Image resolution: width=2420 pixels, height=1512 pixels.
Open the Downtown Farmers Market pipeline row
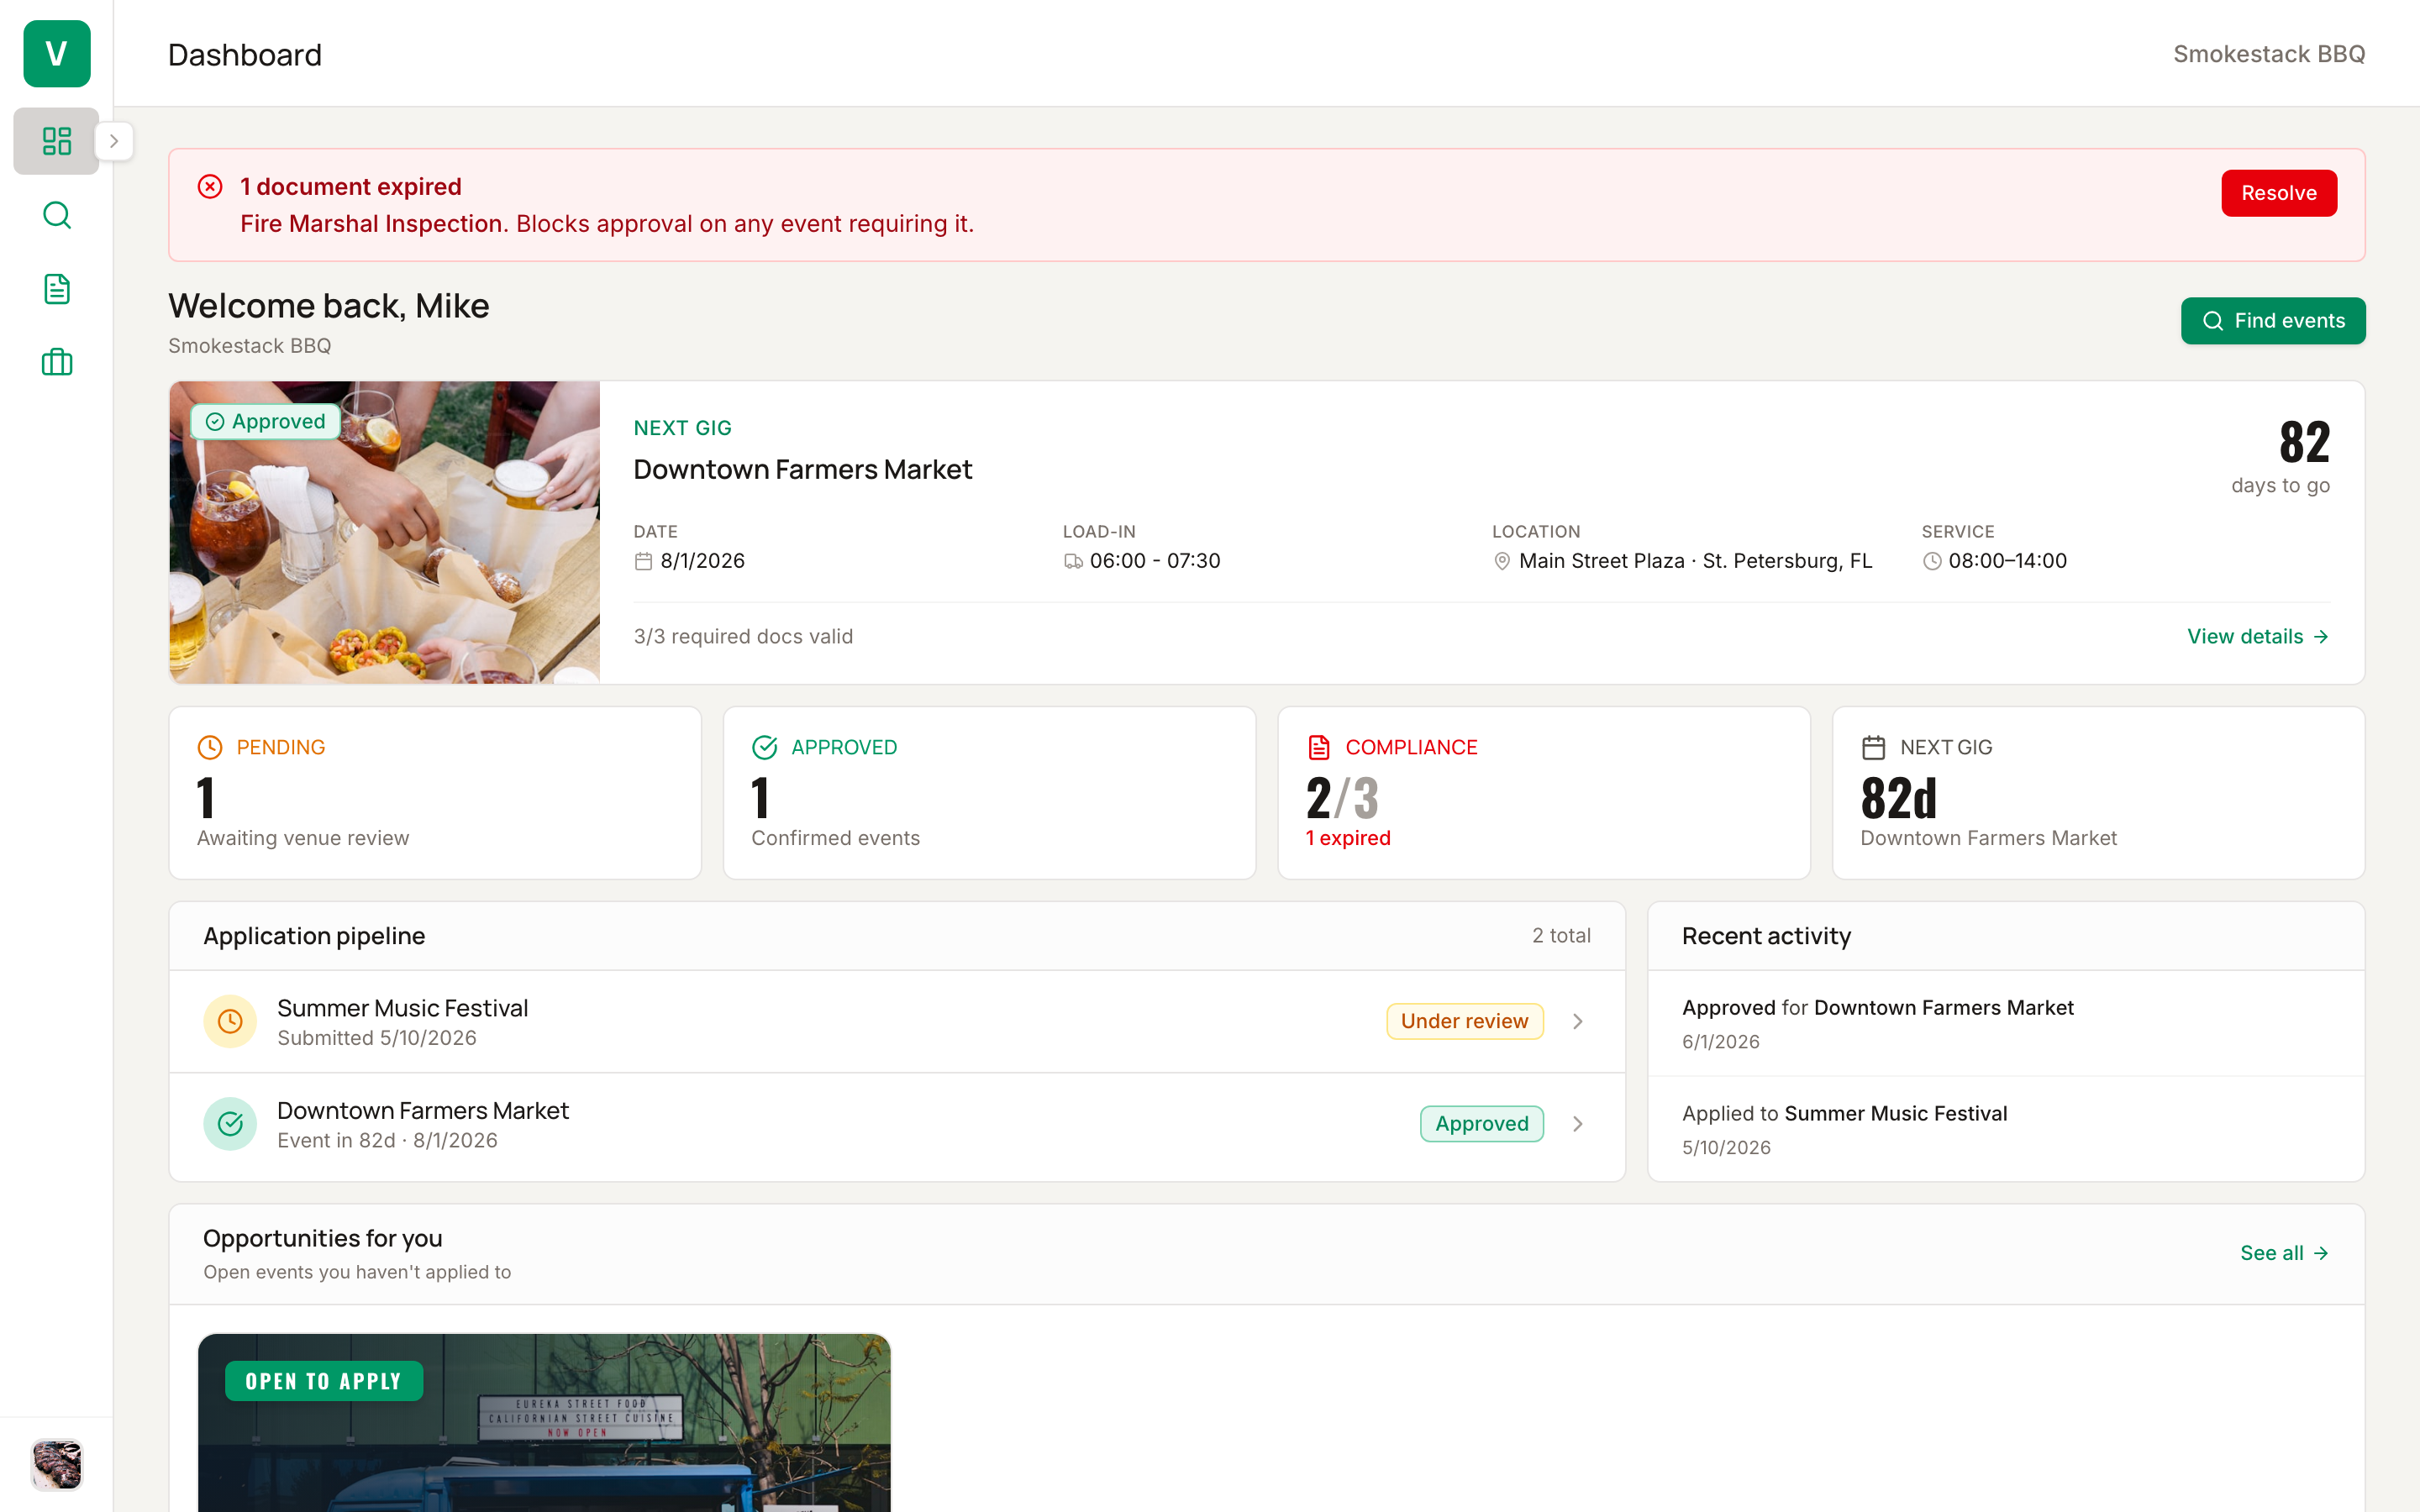pyautogui.click(x=897, y=1125)
